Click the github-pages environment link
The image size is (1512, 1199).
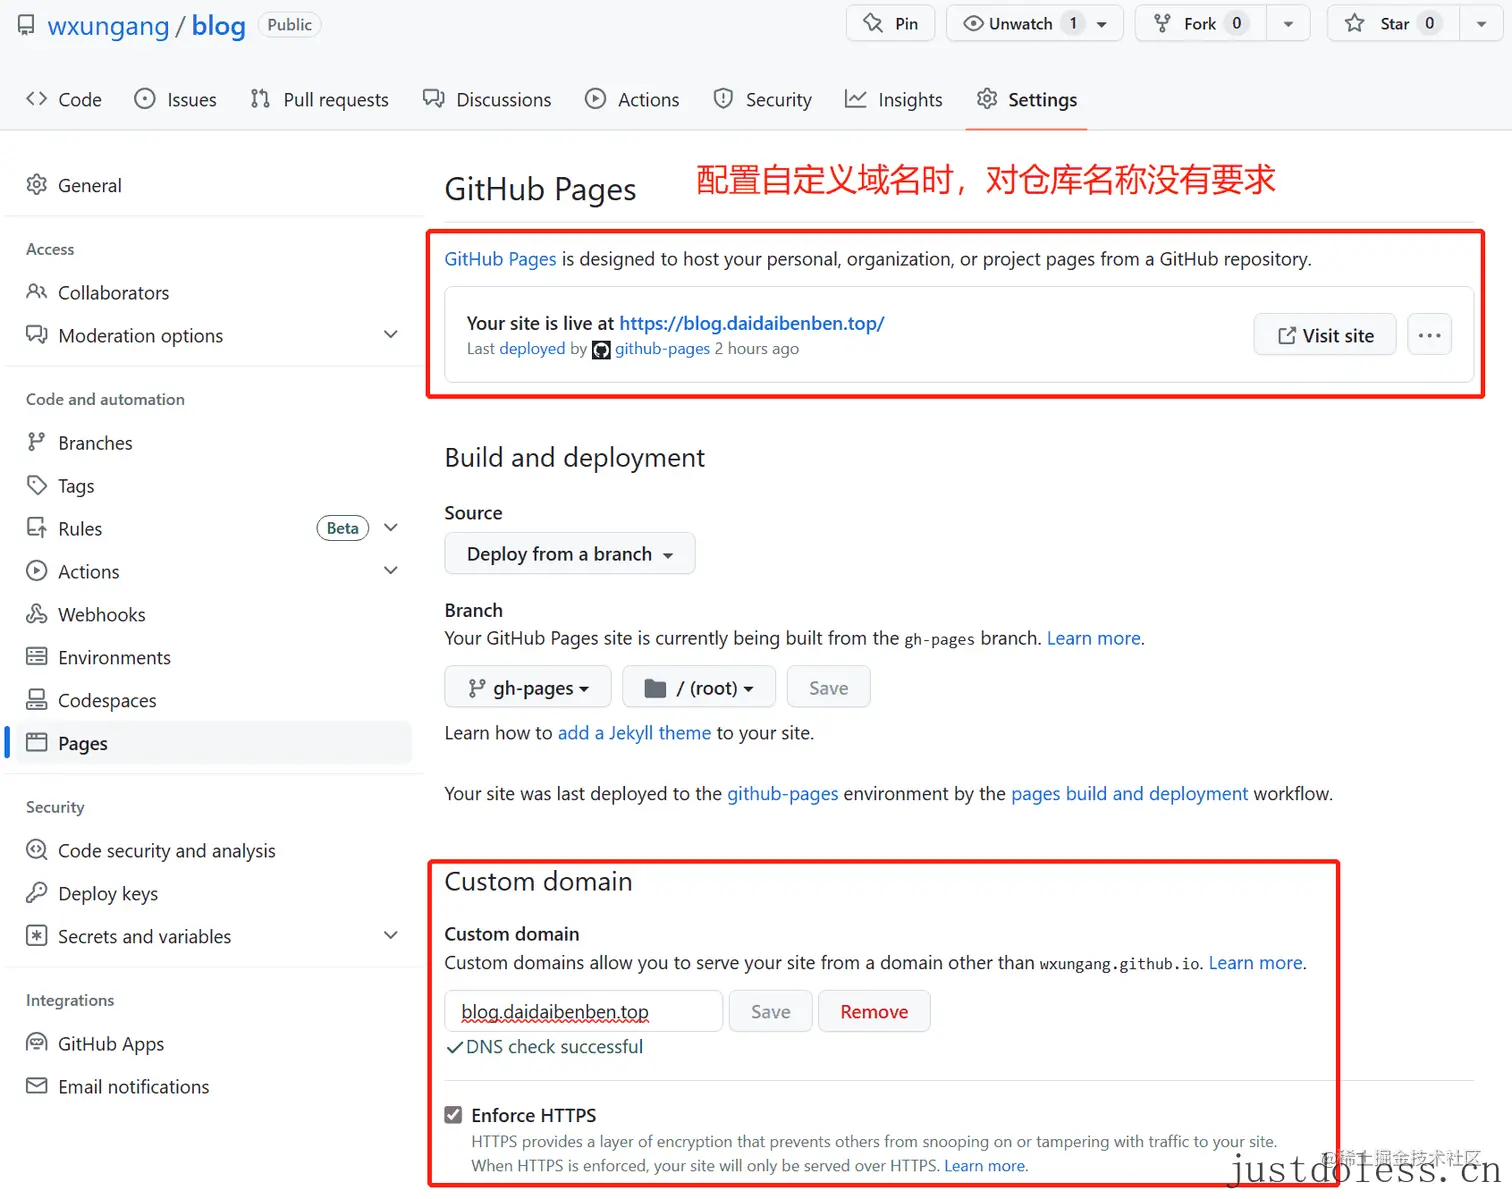click(783, 793)
